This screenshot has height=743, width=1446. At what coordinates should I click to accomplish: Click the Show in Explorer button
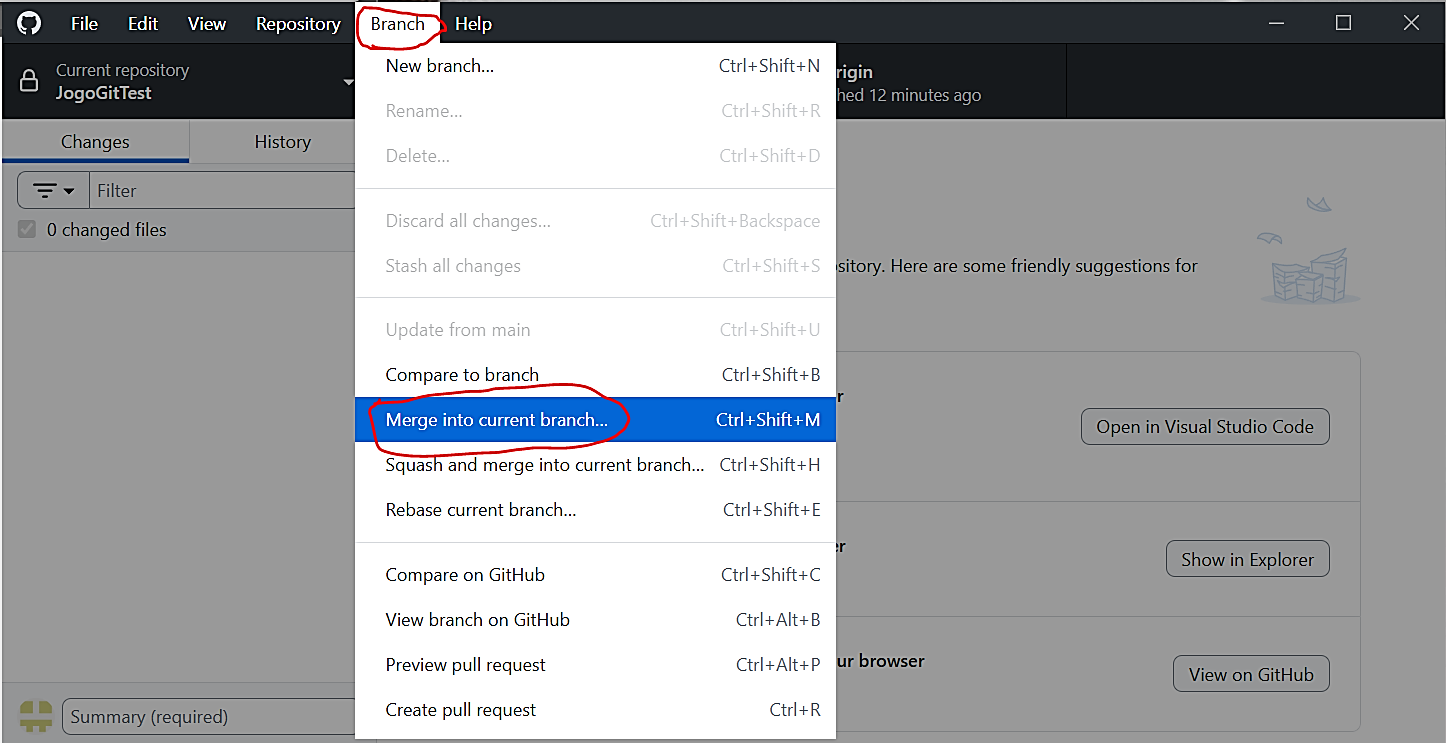tap(1247, 560)
